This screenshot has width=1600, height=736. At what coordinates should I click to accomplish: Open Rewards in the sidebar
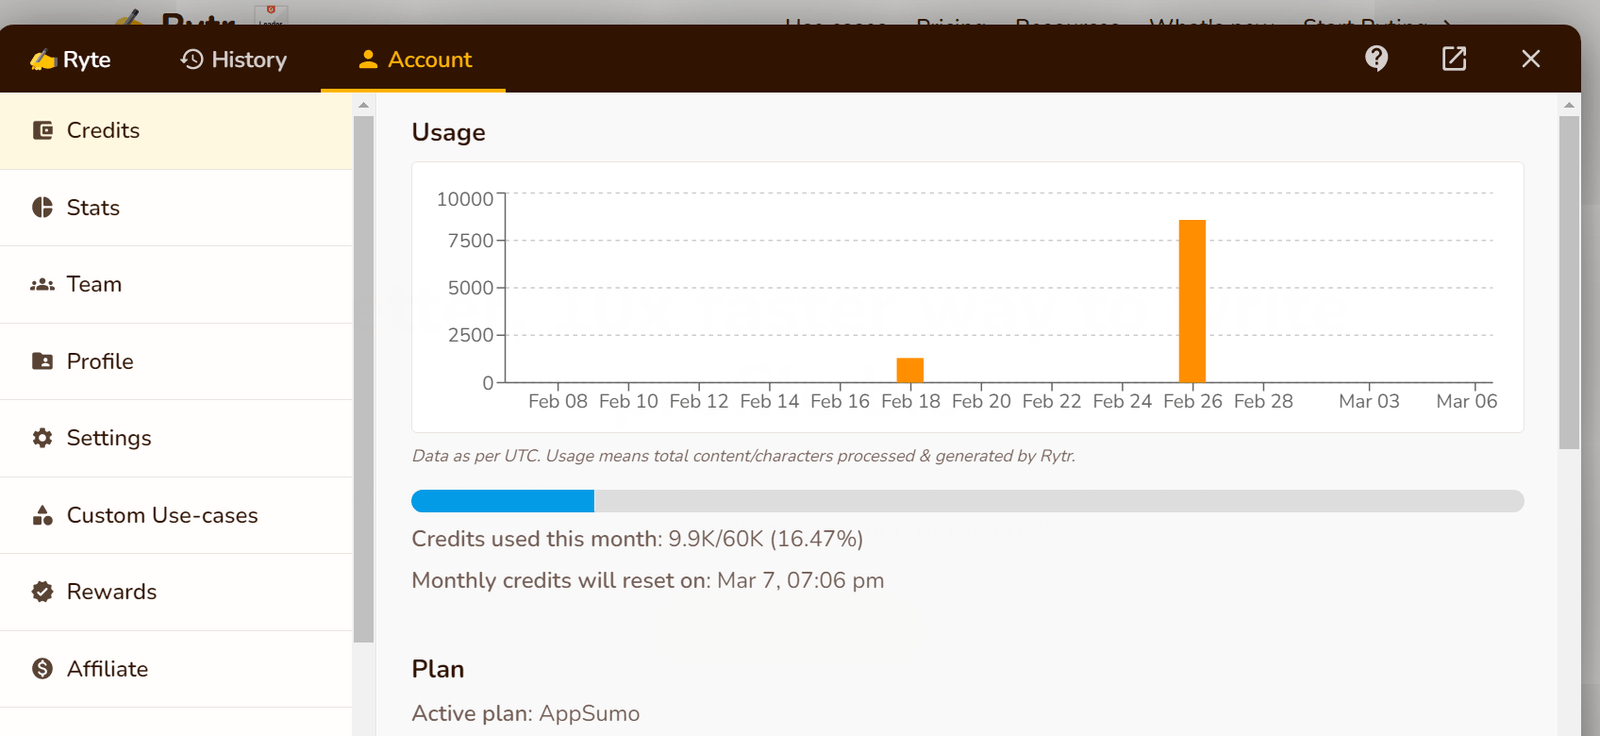(176, 591)
